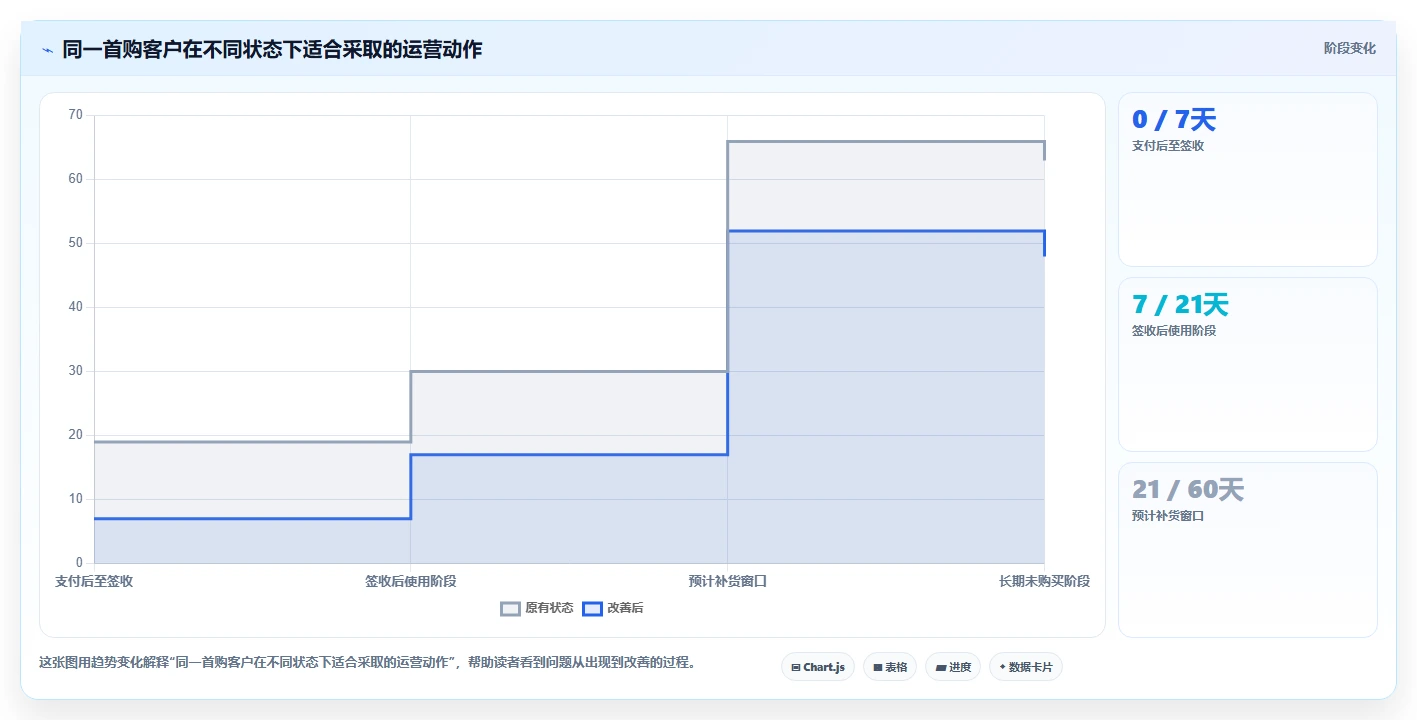This screenshot has width=1417, height=720.
Task: Toggle the 原有状态 legend item
Action: [x=537, y=608]
